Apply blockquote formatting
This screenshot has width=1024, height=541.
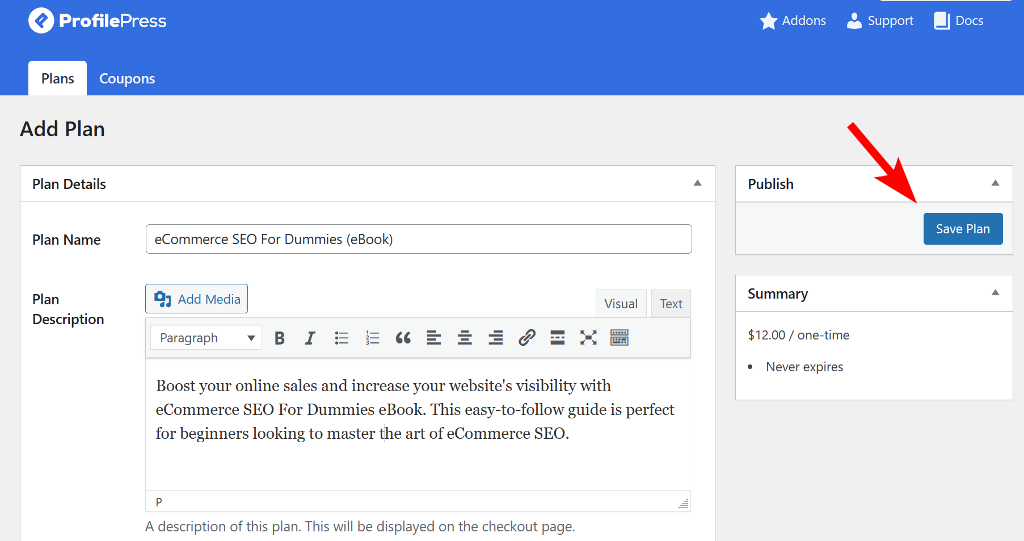point(403,338)
